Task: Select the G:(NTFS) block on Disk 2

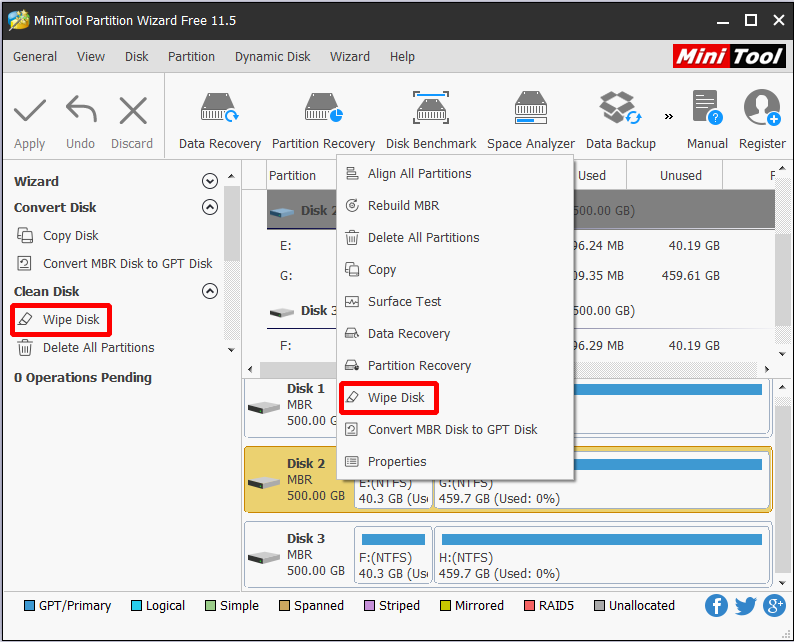Action: [x=602, y=479]
